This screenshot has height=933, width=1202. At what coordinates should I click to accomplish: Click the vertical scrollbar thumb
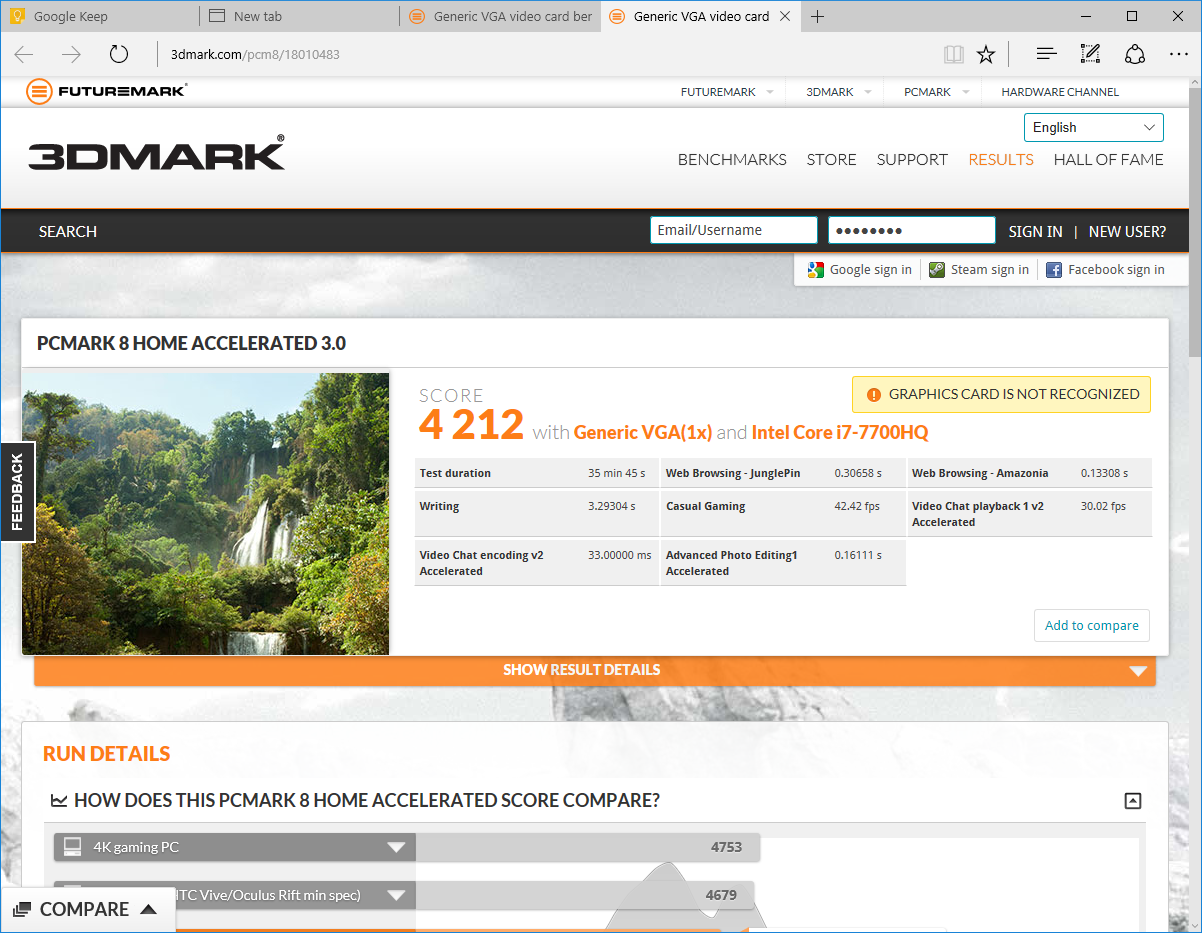pos(1194,220)
